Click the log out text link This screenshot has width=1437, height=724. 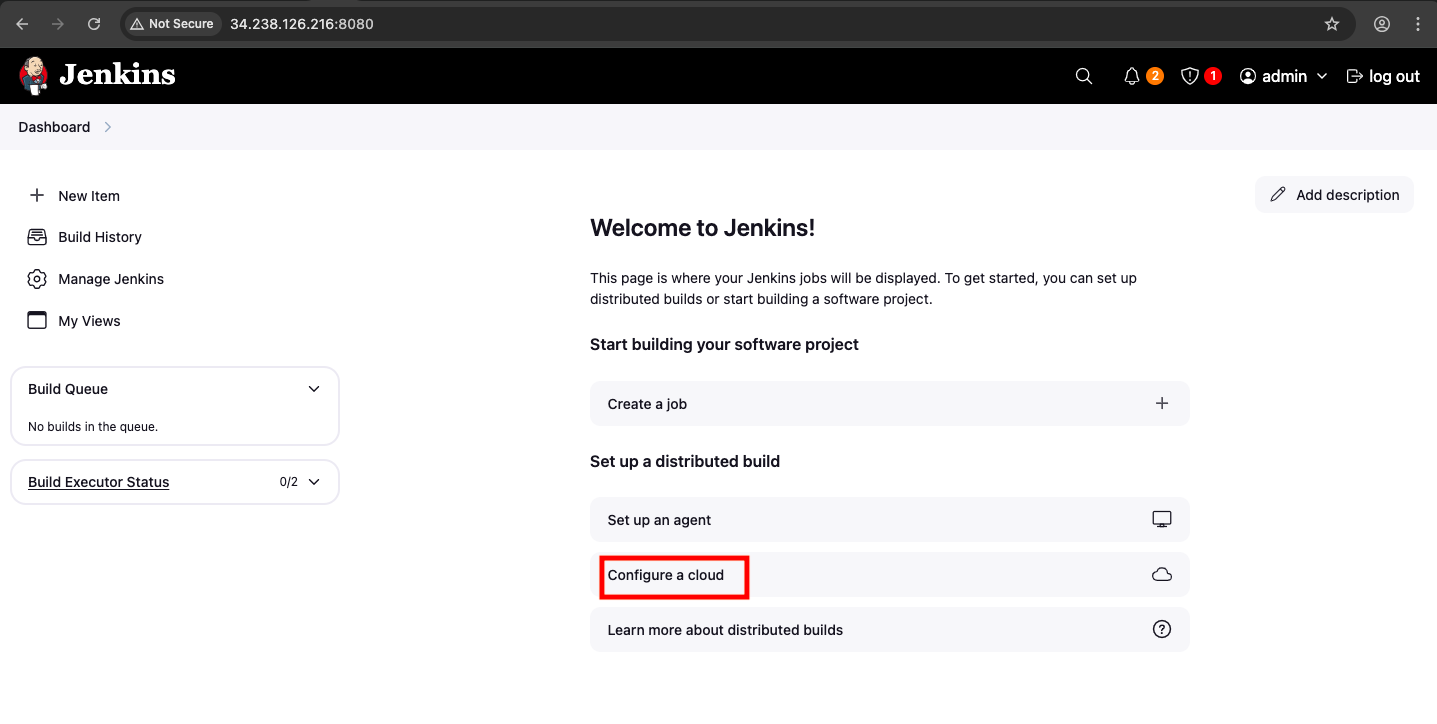tap(1394, 76)
